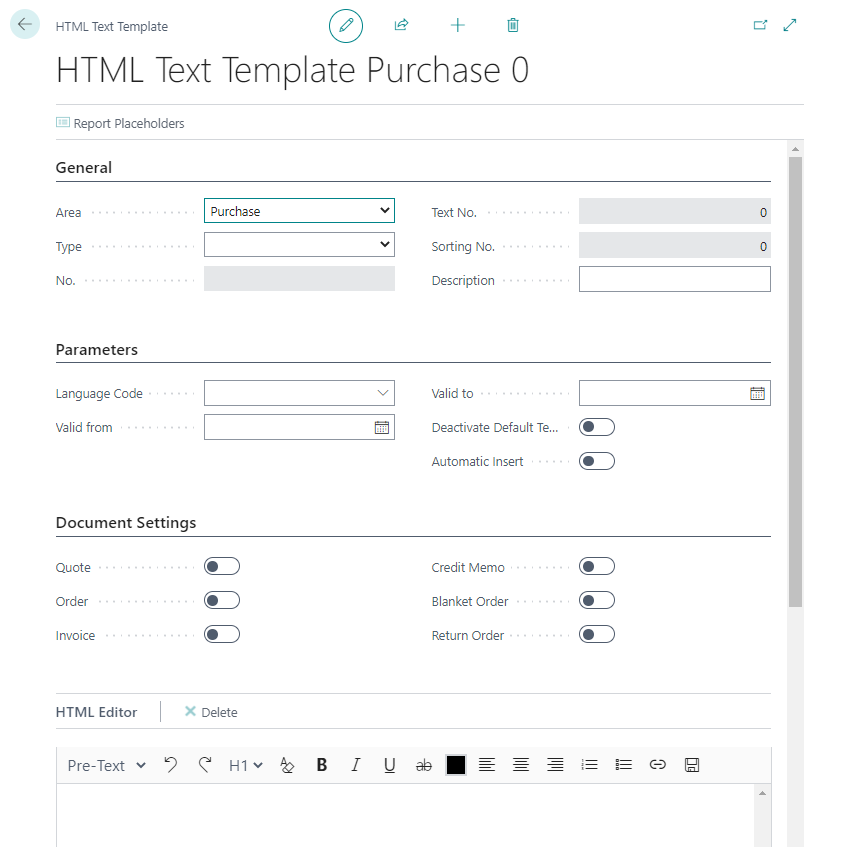Open the Pre-Text dropdown in editor
Screen dimensions: 846x847
106,765
